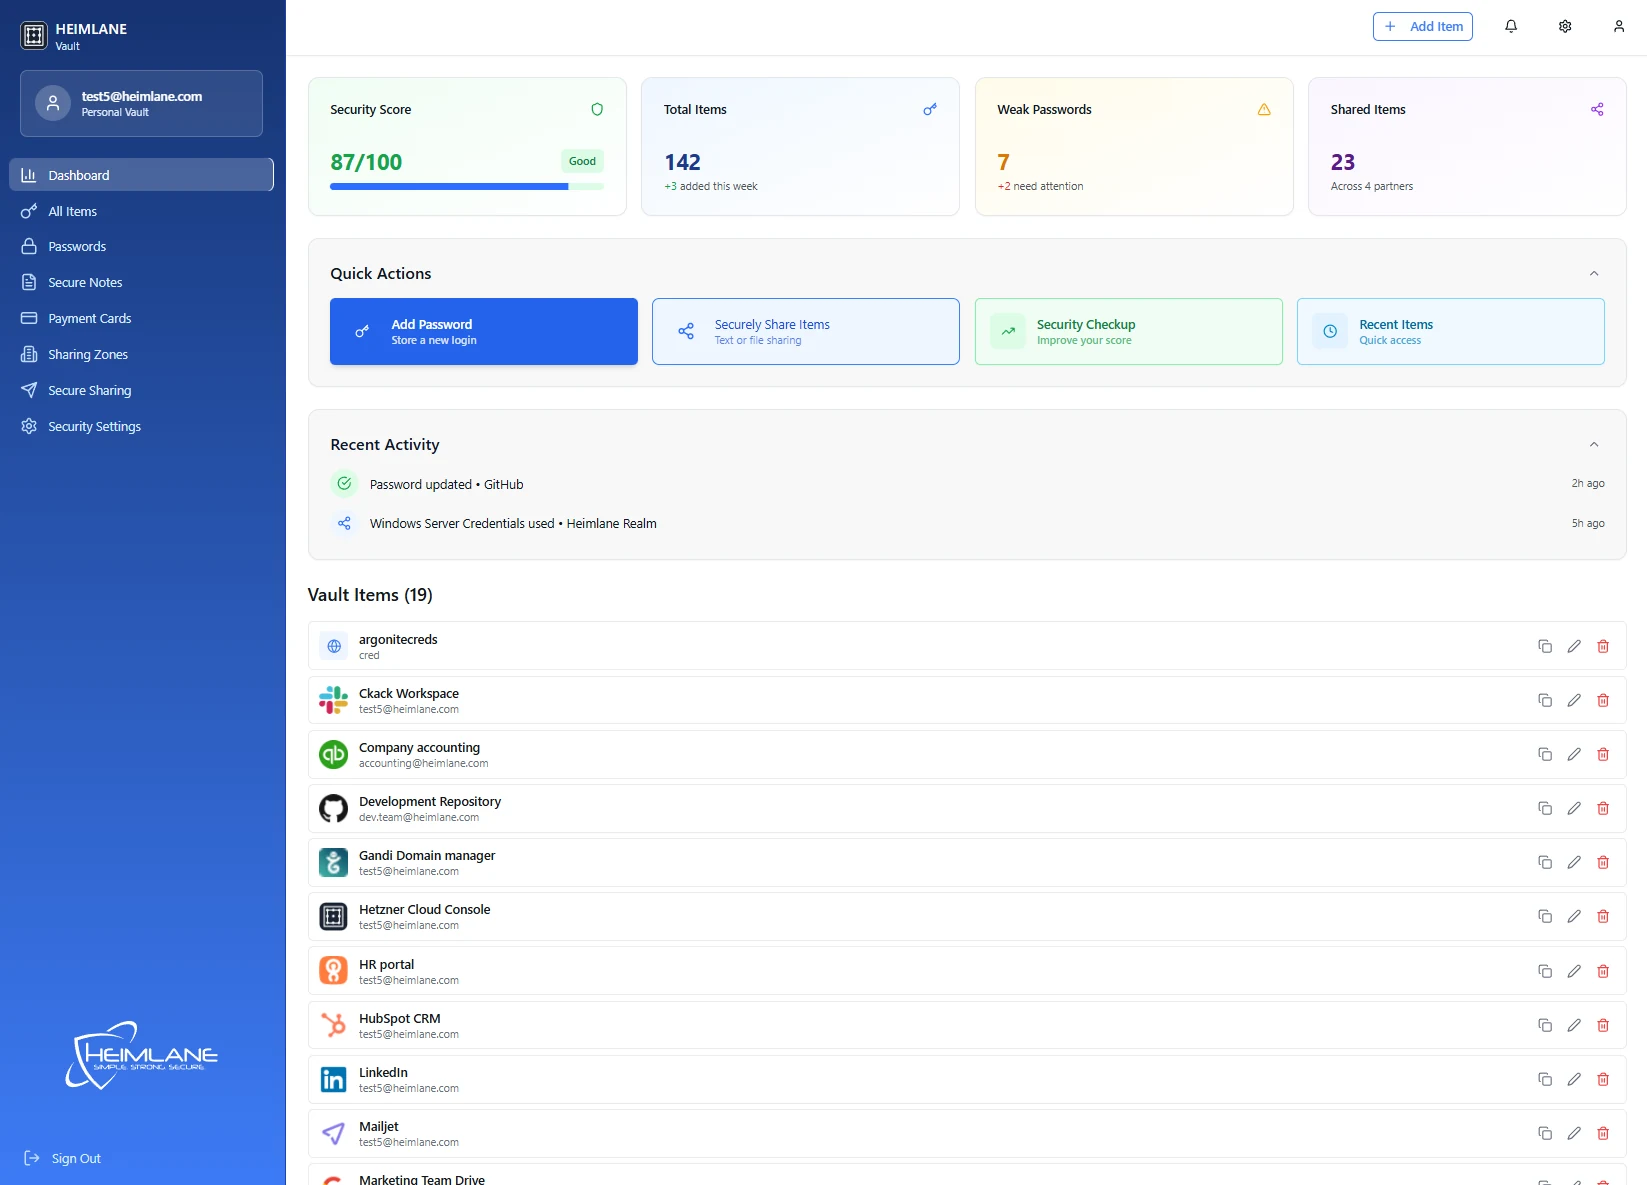
Task: Open the Development Repository GitHub logo
Action: pyautogui.click(x=333, y=808)
